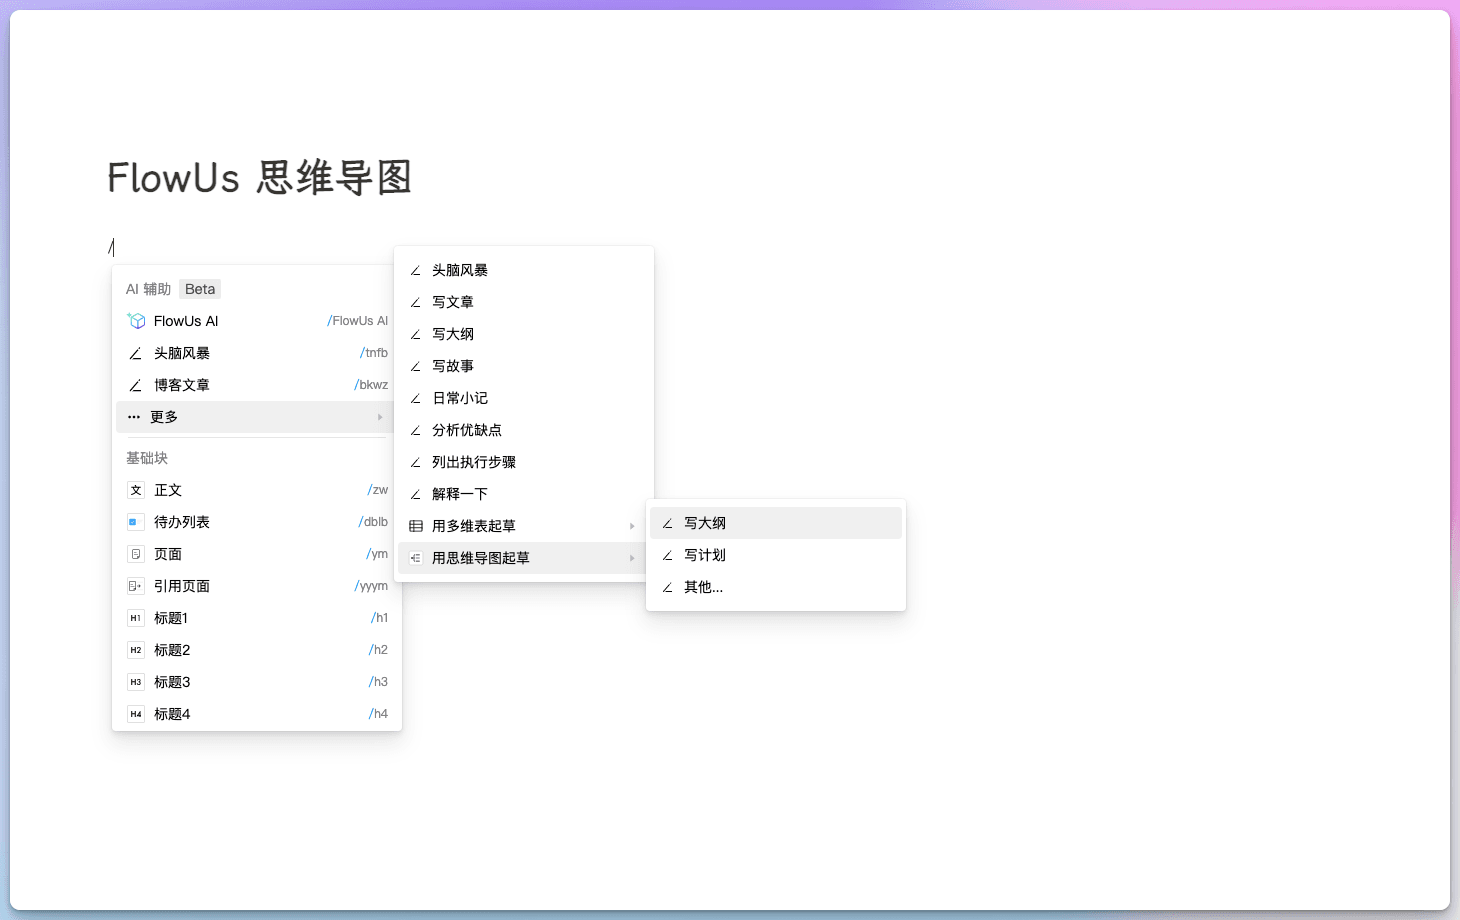
Task: Click the Beta badge label
Action: click(x=200, y=289)
